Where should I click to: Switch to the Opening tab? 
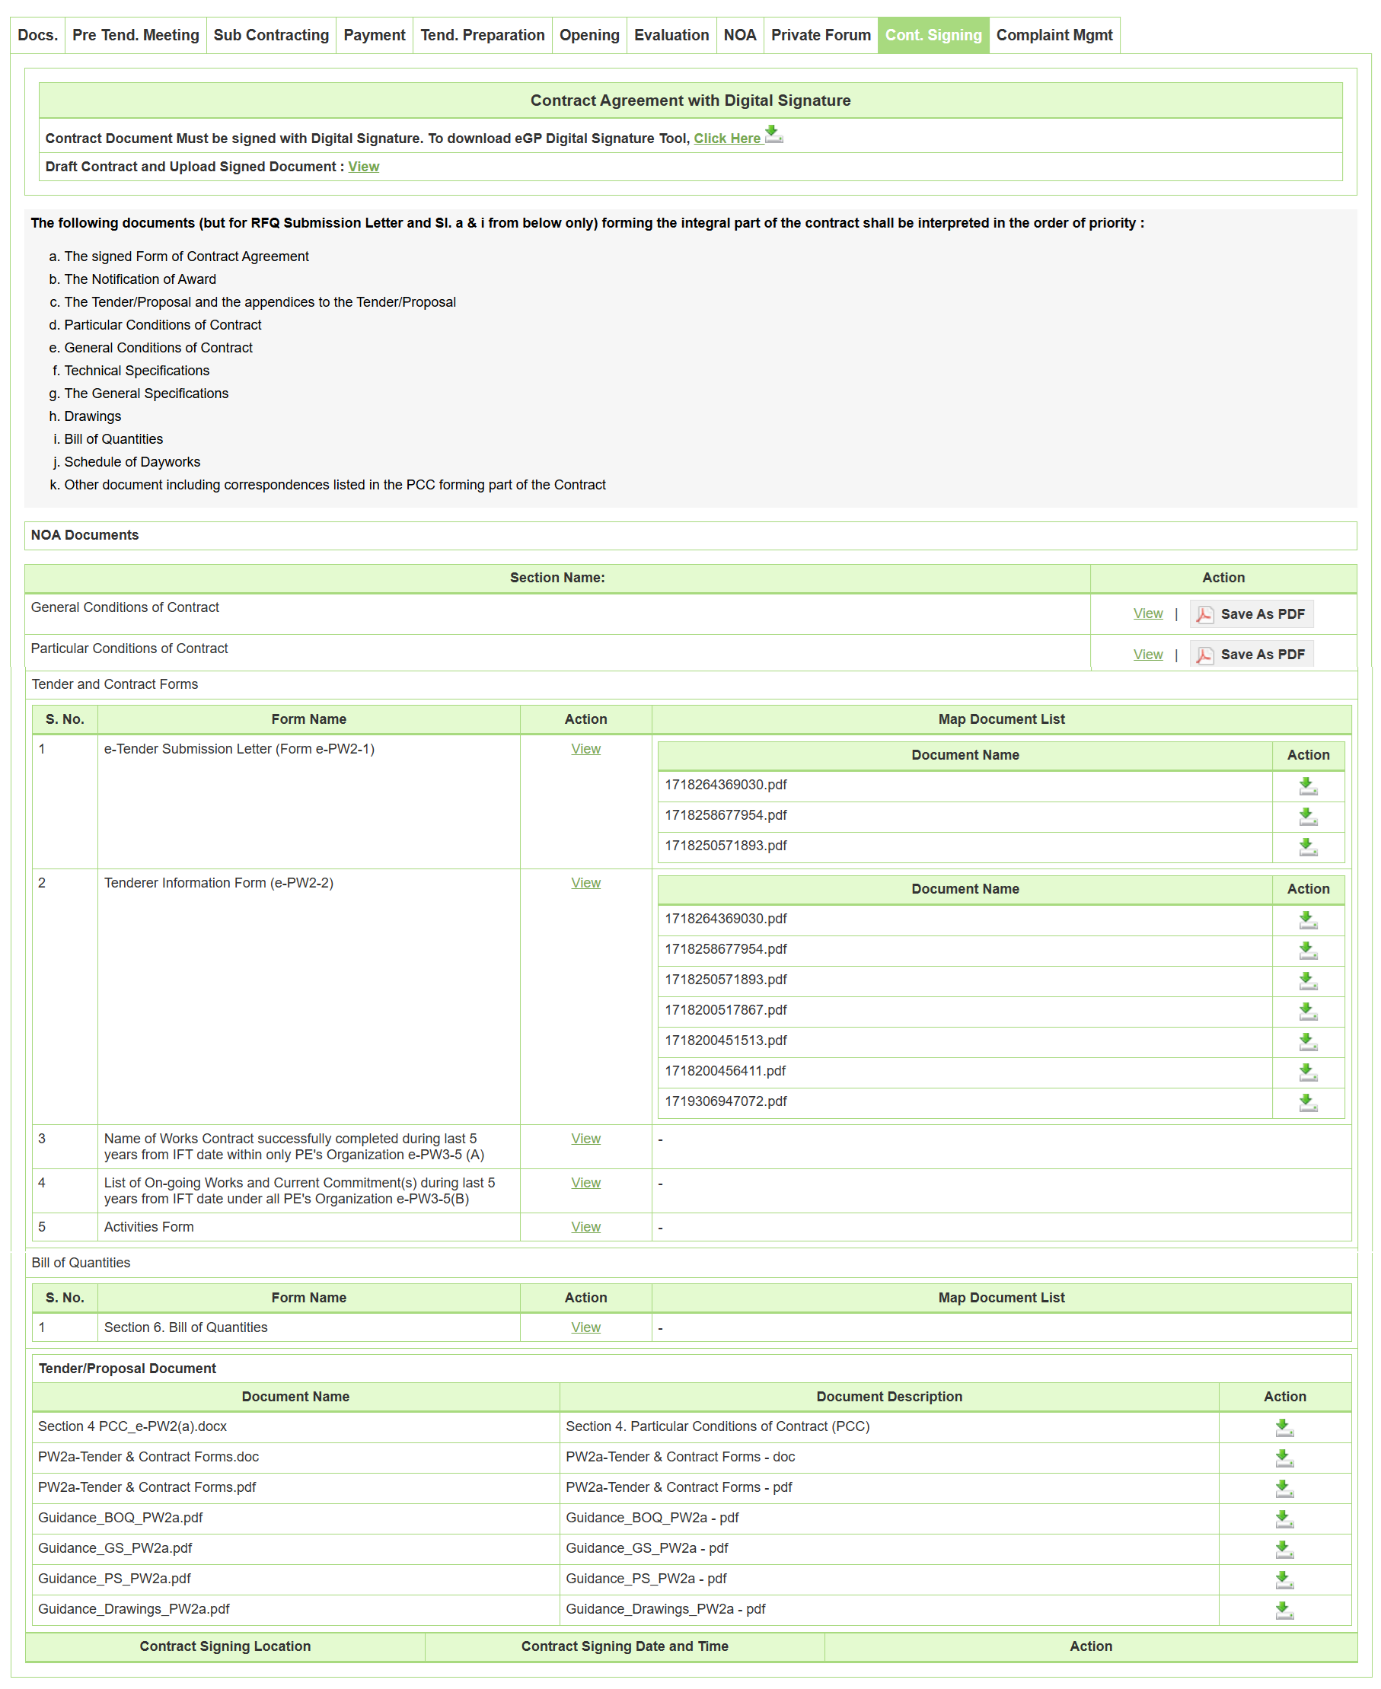coord(590,35)
